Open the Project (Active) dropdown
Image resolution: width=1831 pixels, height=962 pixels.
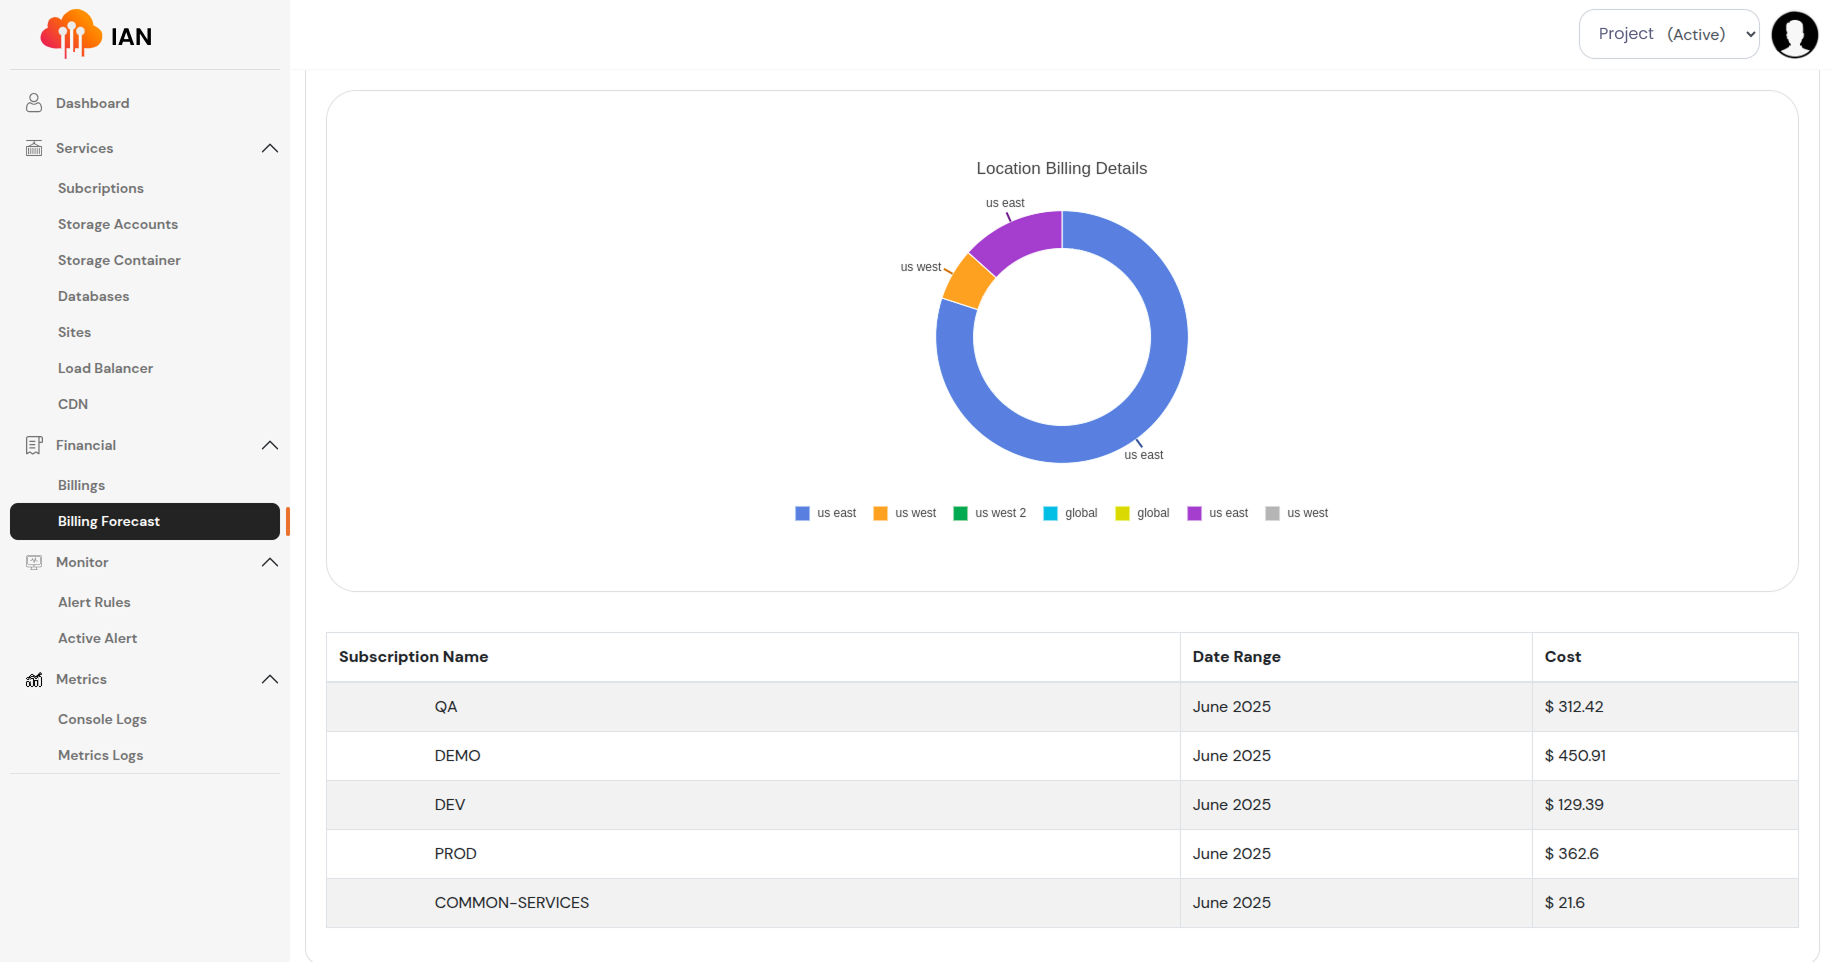[x=1668, y=33]
